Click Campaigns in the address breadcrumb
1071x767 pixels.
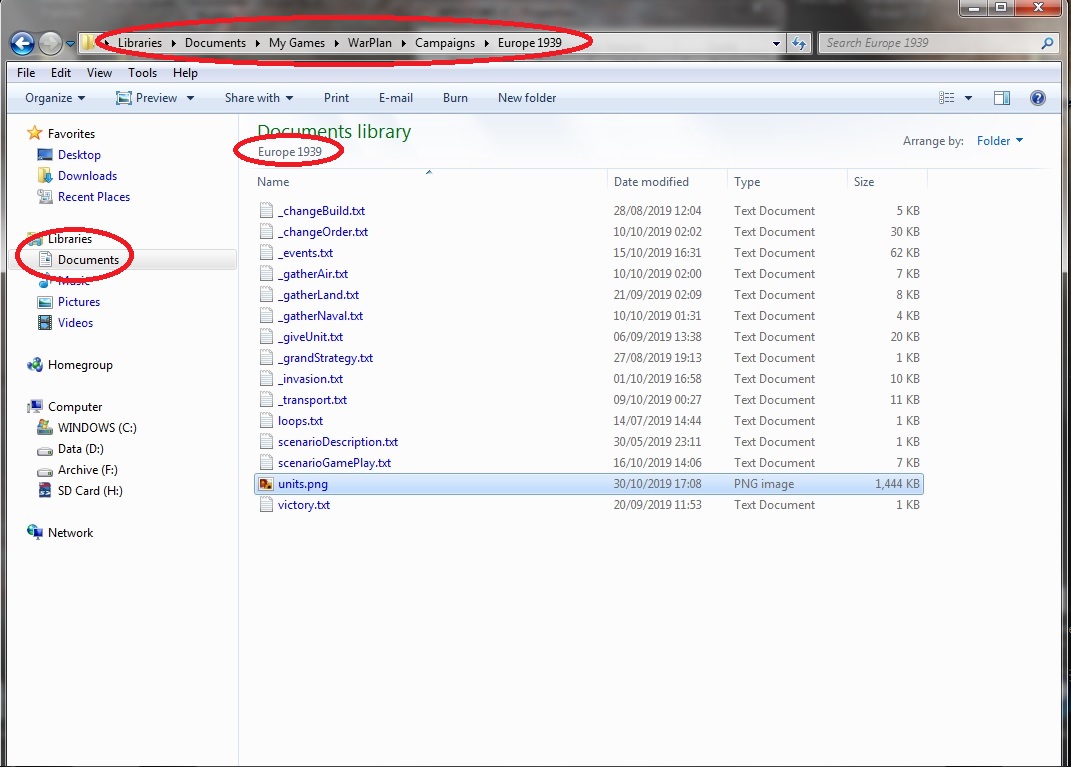click(445, 43)
